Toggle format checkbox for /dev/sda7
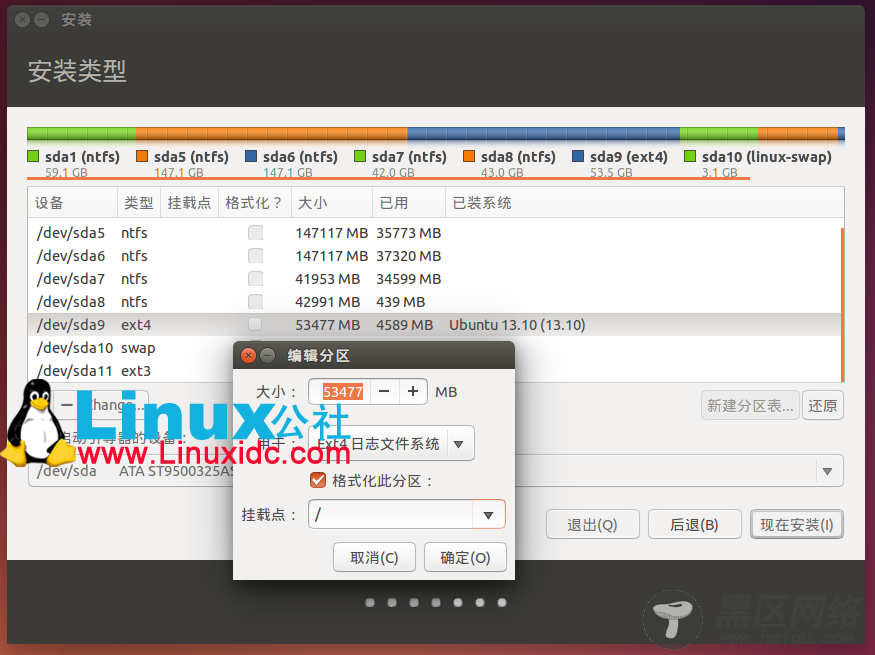Screen dimensions: 875x655 [256, 278]
